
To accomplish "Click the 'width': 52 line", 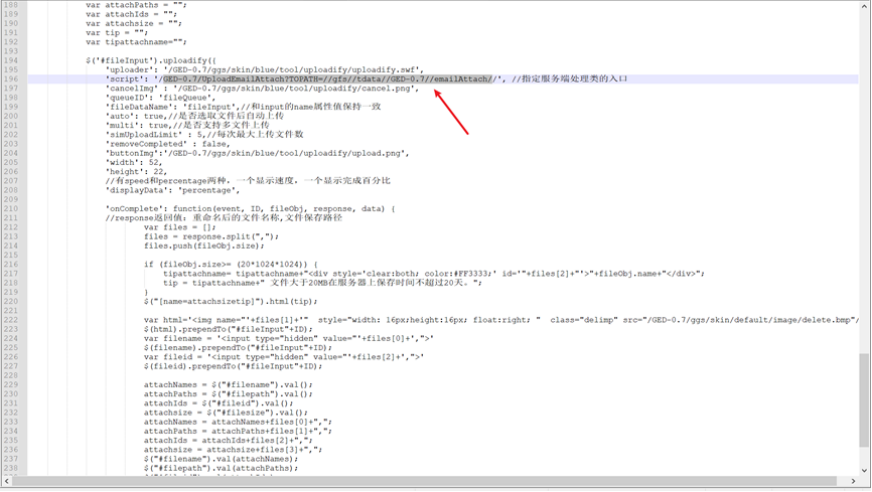I will (x=134, y=162).
